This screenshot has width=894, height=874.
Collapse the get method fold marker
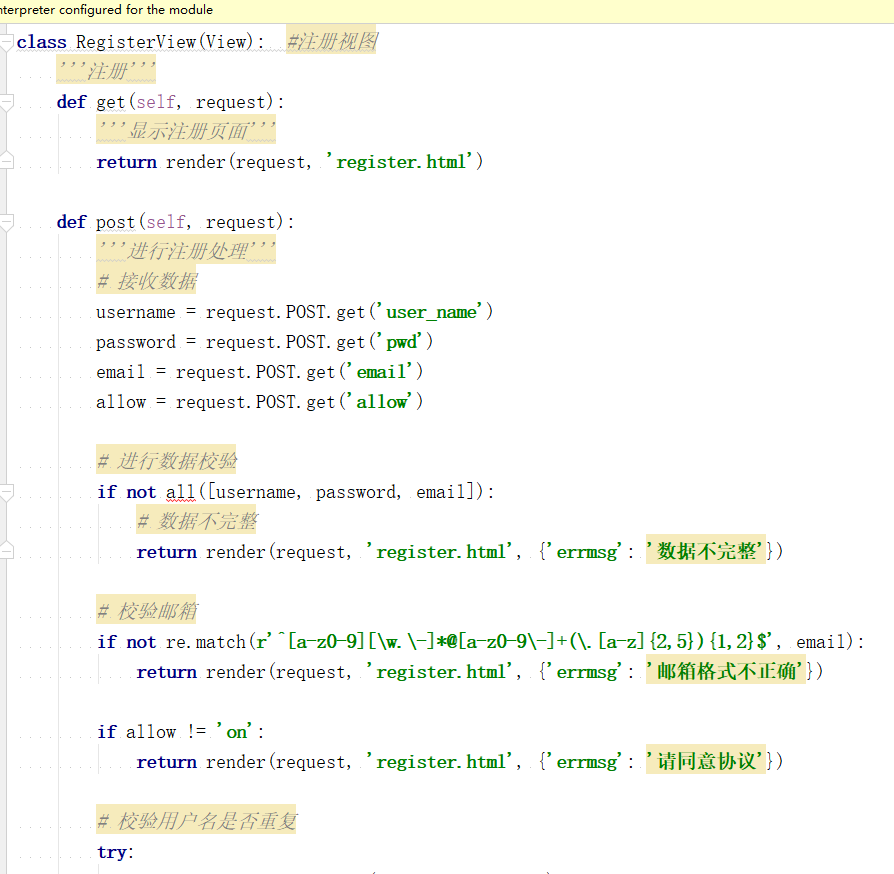click(x=7, y=102)
